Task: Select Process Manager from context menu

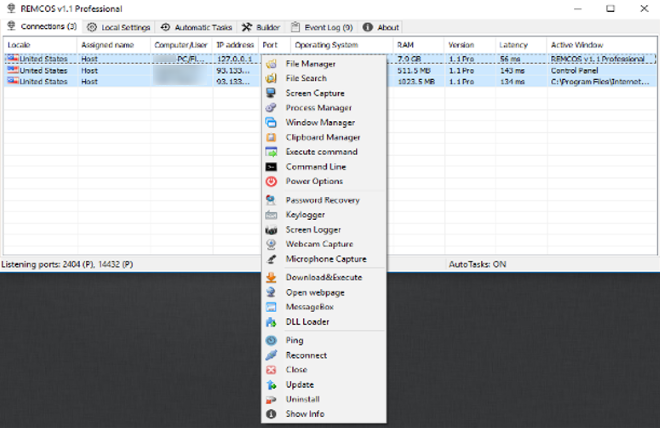Action: point(318,108)
